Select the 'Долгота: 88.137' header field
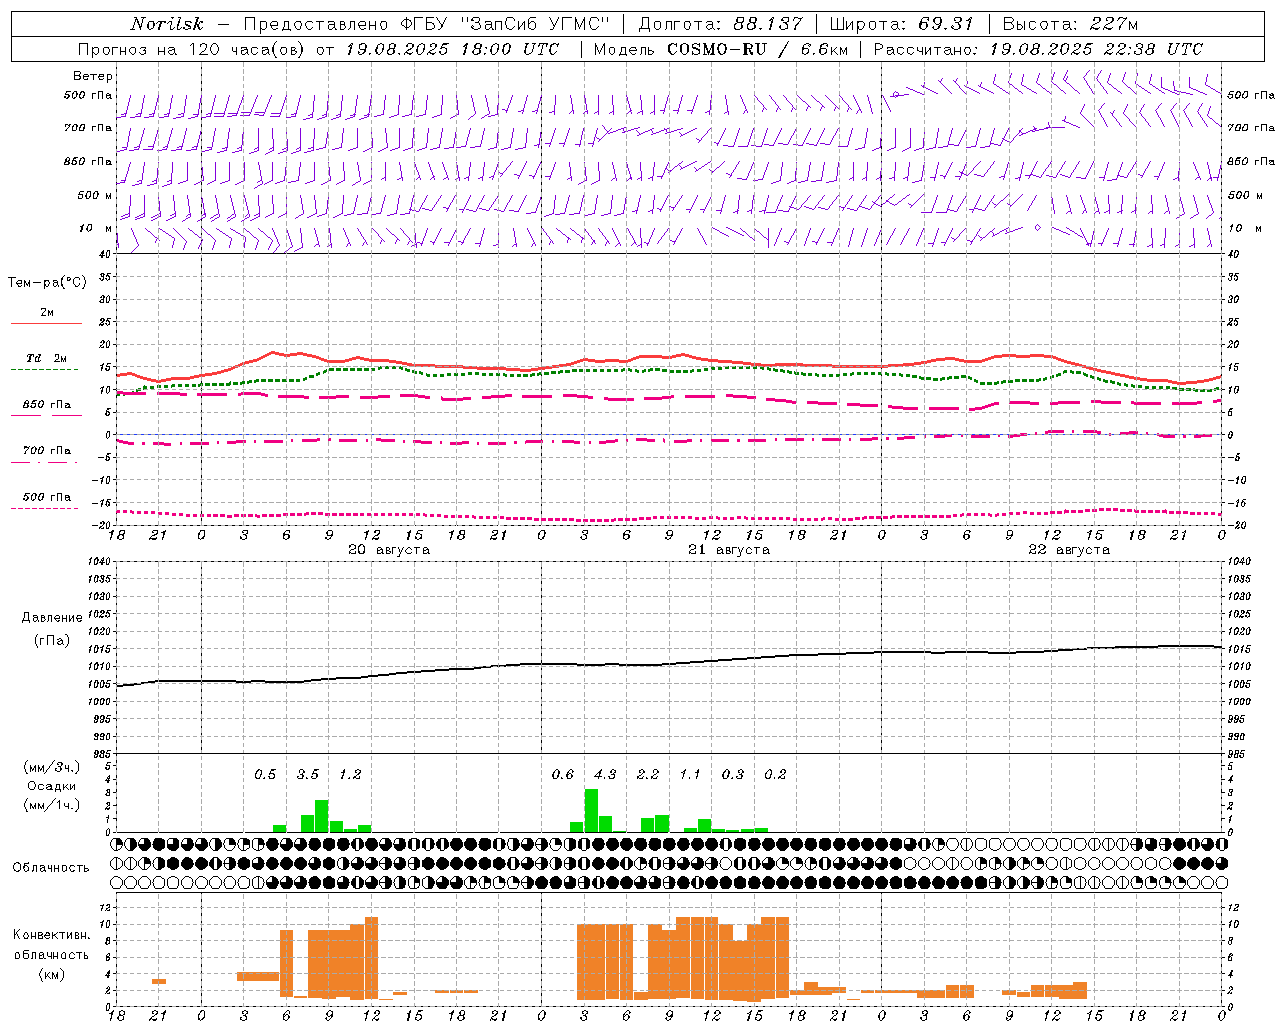The image size is (1280, 1024). point(720,24)
